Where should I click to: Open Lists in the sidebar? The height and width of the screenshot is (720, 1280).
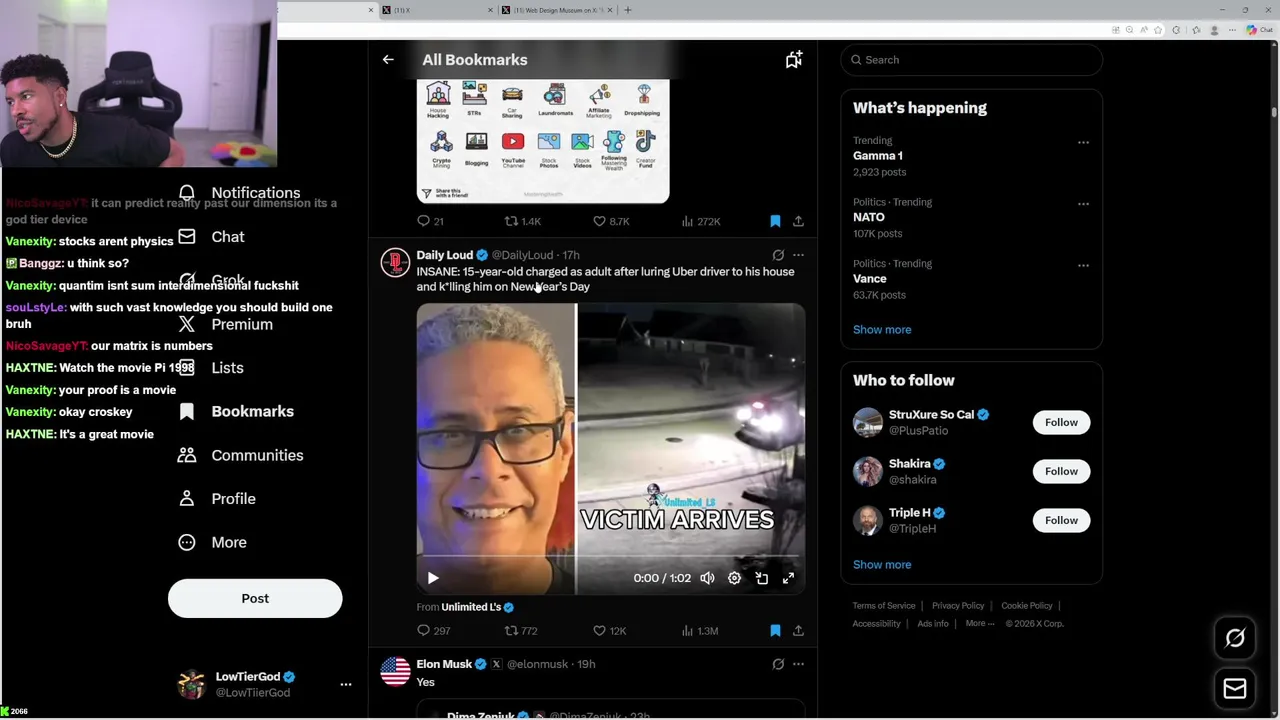211,368
